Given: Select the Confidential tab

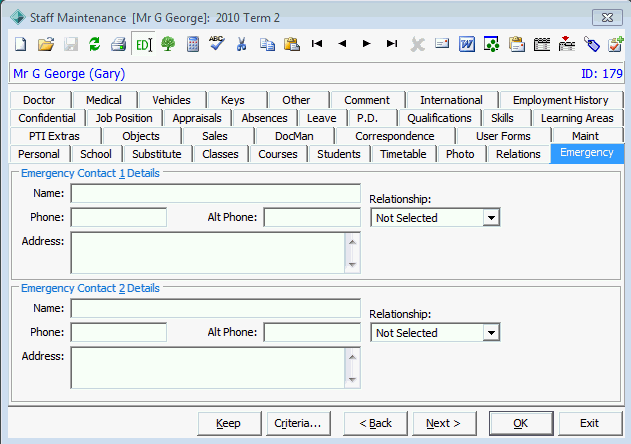Looking at the screenshot, I should point(47,118).
